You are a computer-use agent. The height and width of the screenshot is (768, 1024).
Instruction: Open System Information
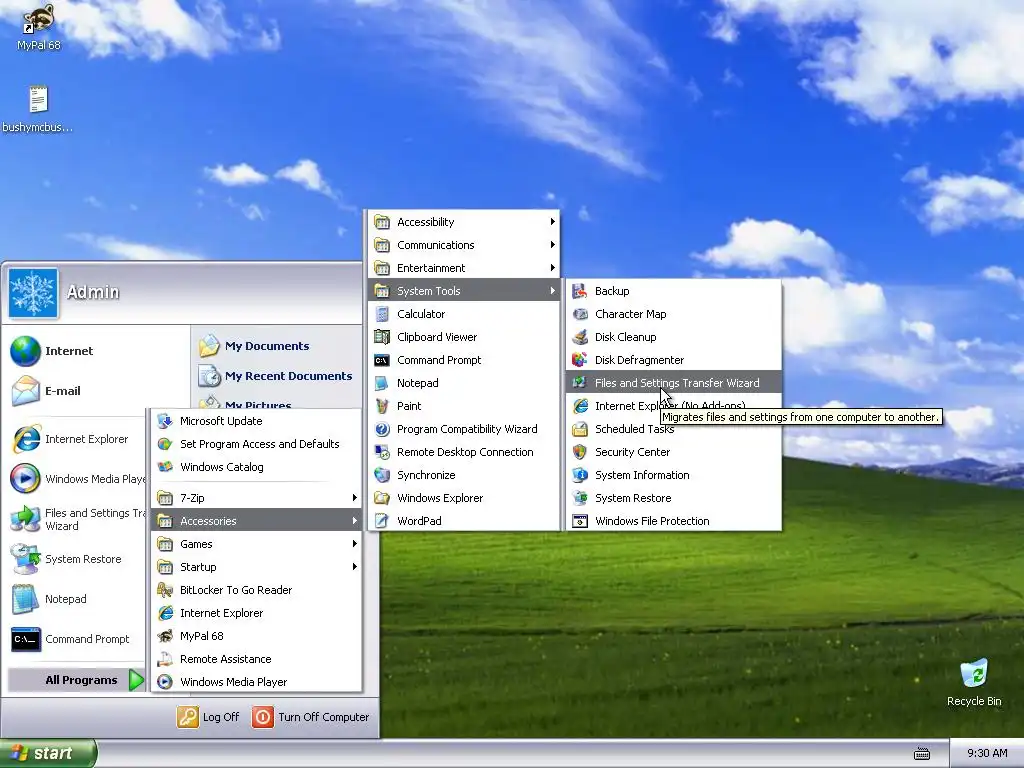673,475
